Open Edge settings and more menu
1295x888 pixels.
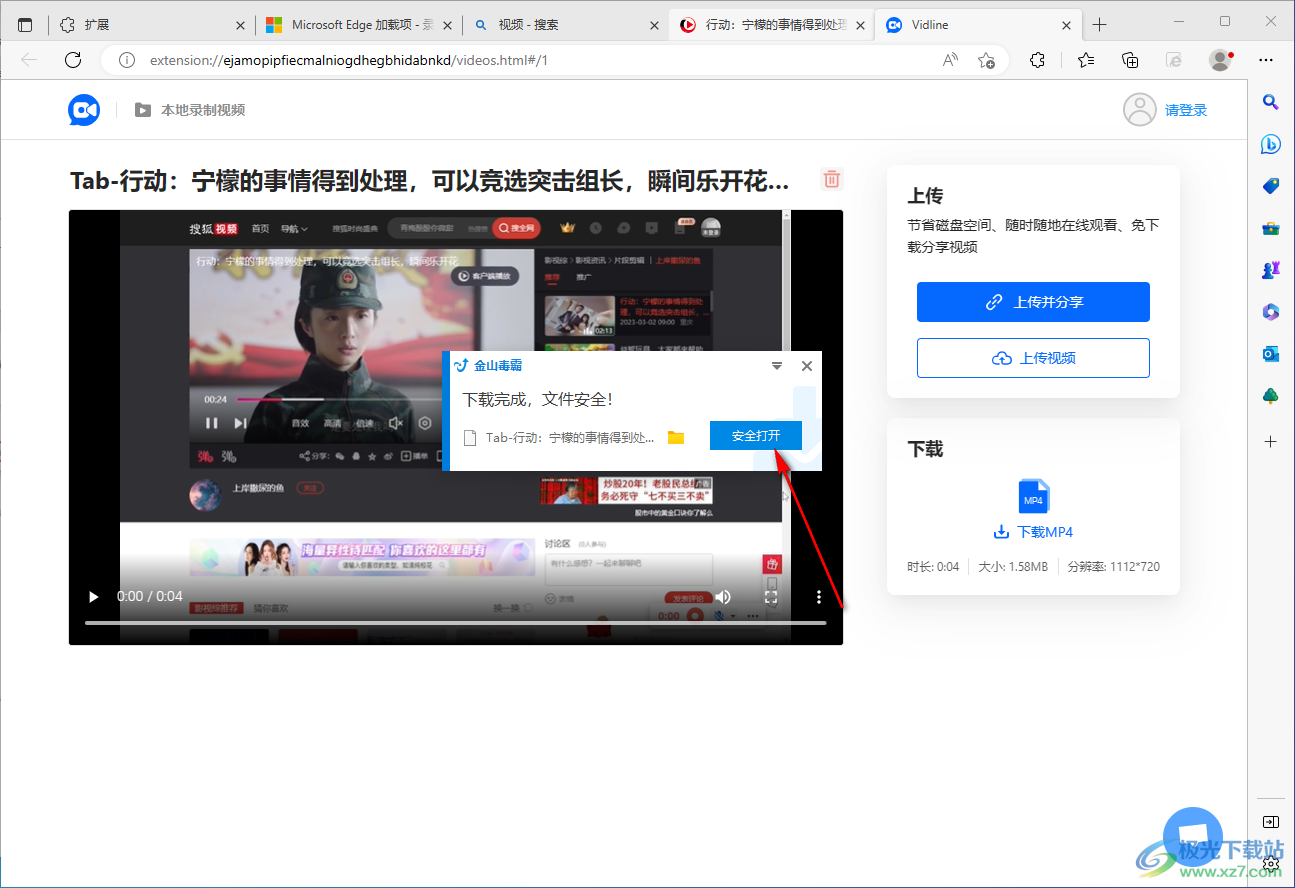(x=1265, y=60)
